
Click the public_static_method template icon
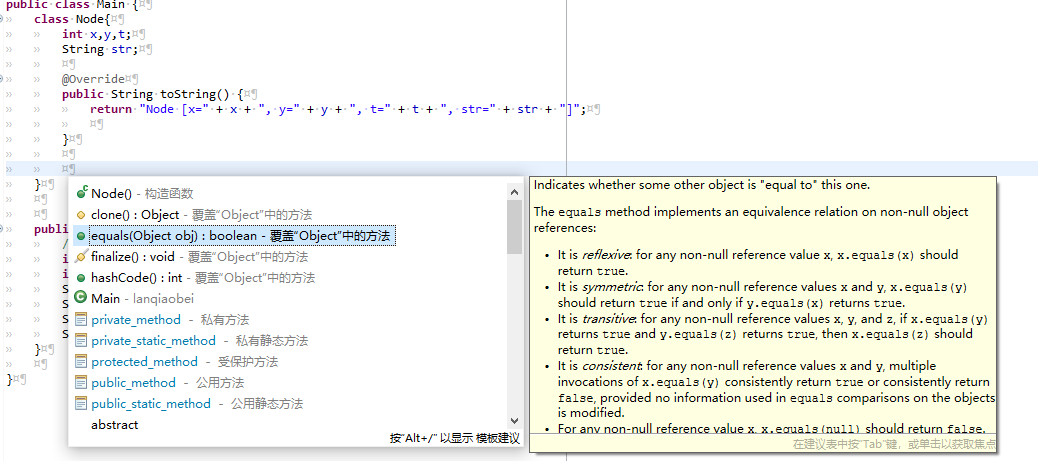[x=81, y=403]
